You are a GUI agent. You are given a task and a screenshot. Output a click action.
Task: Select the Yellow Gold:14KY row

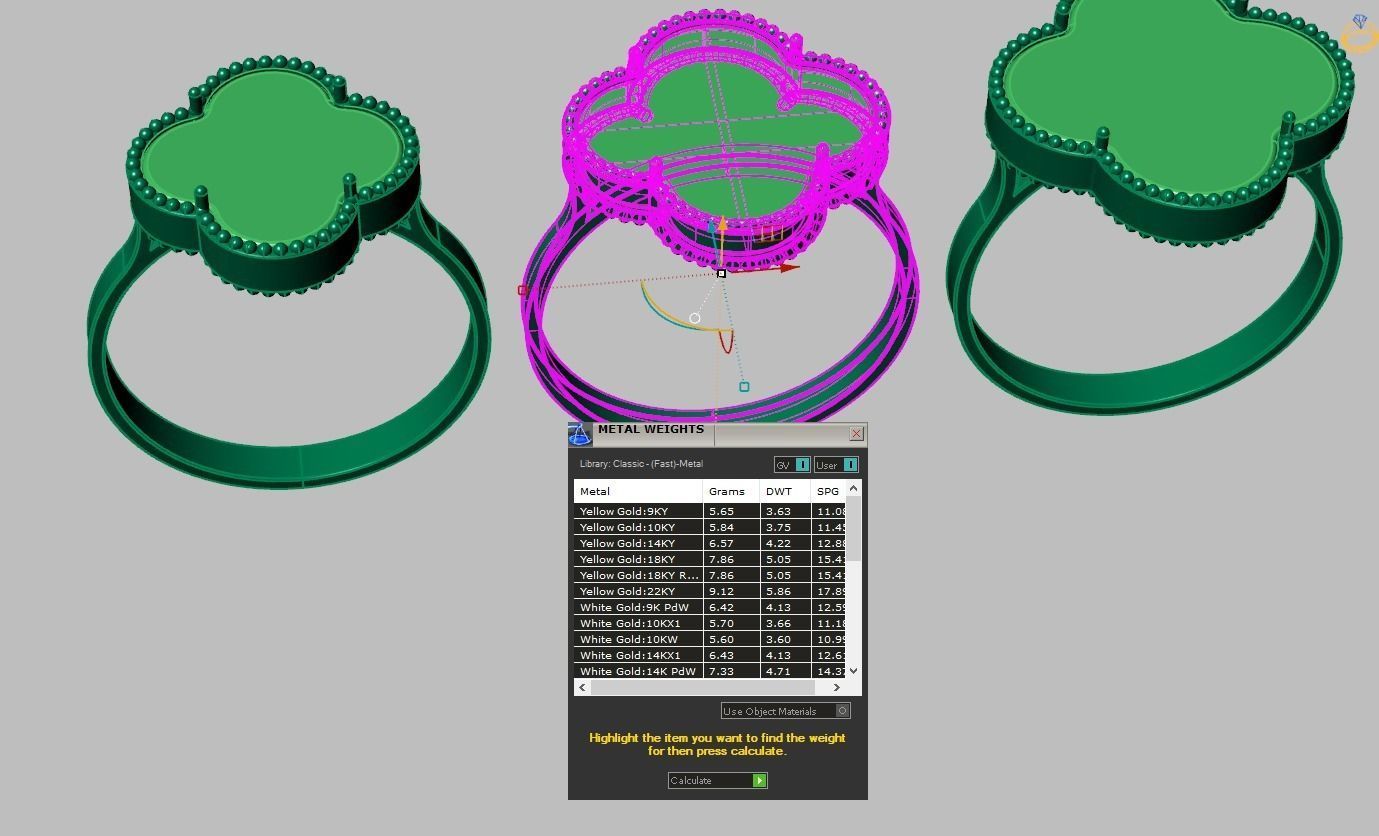point(710,543)
